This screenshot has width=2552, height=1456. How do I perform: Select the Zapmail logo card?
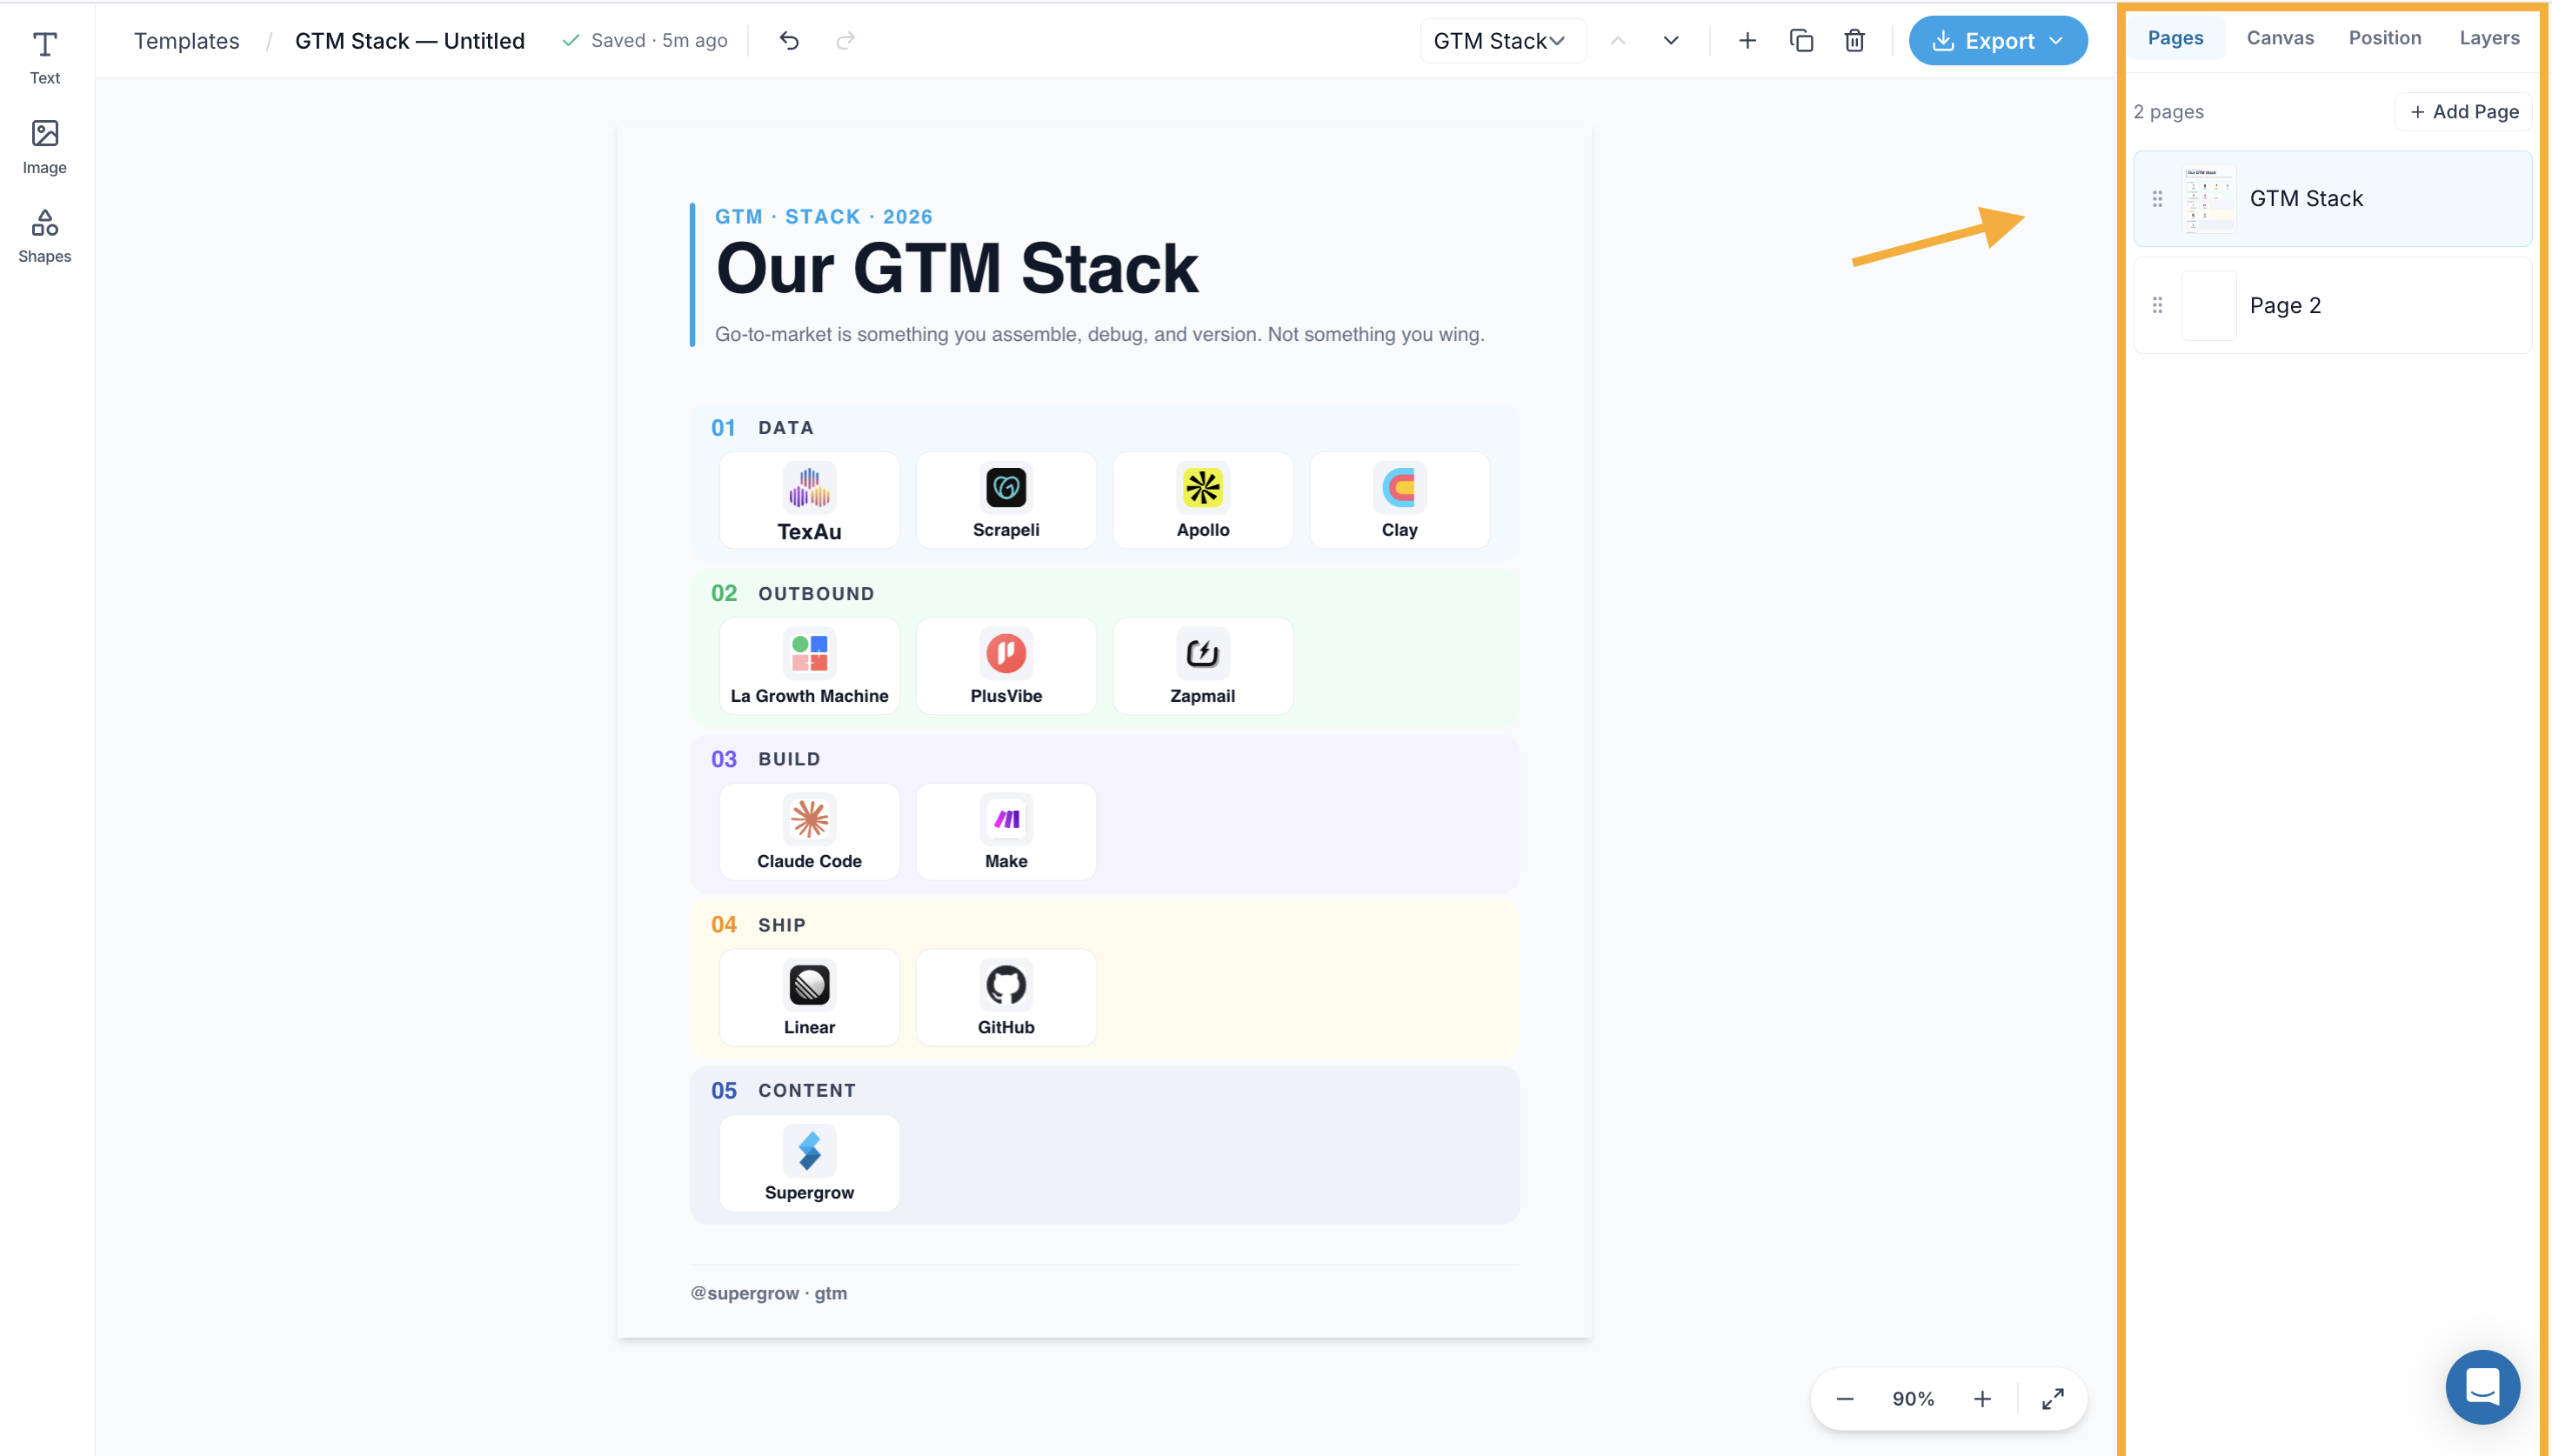(x=1203, y=666)
